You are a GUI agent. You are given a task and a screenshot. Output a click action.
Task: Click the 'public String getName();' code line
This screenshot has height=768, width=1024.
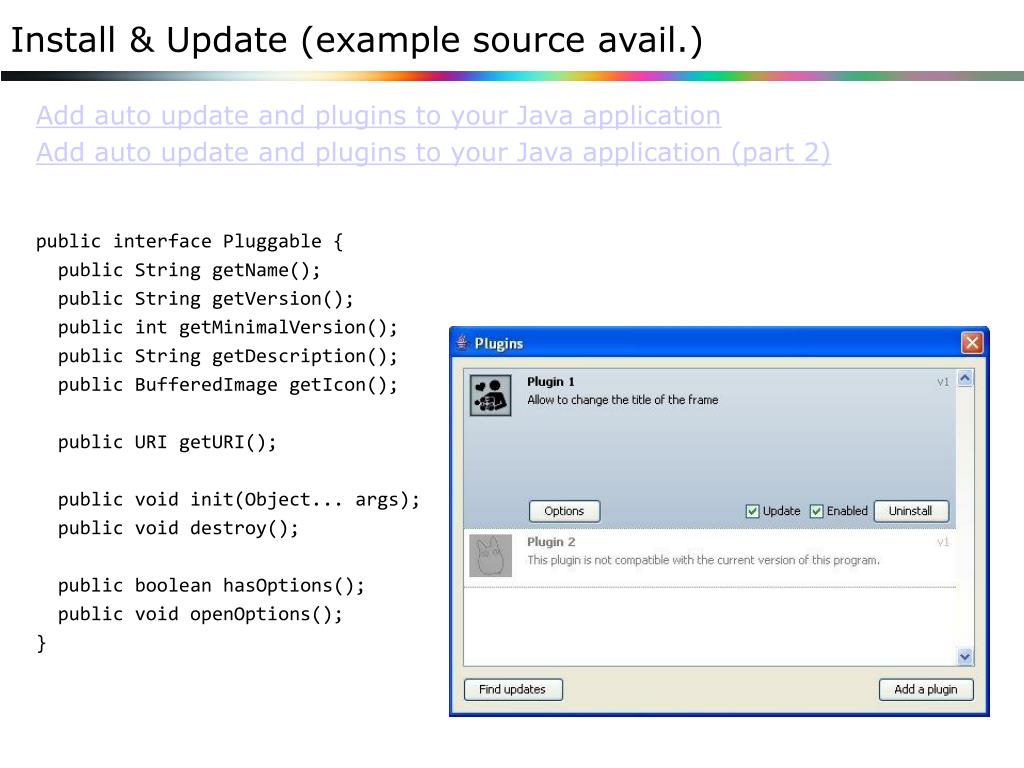189,270
